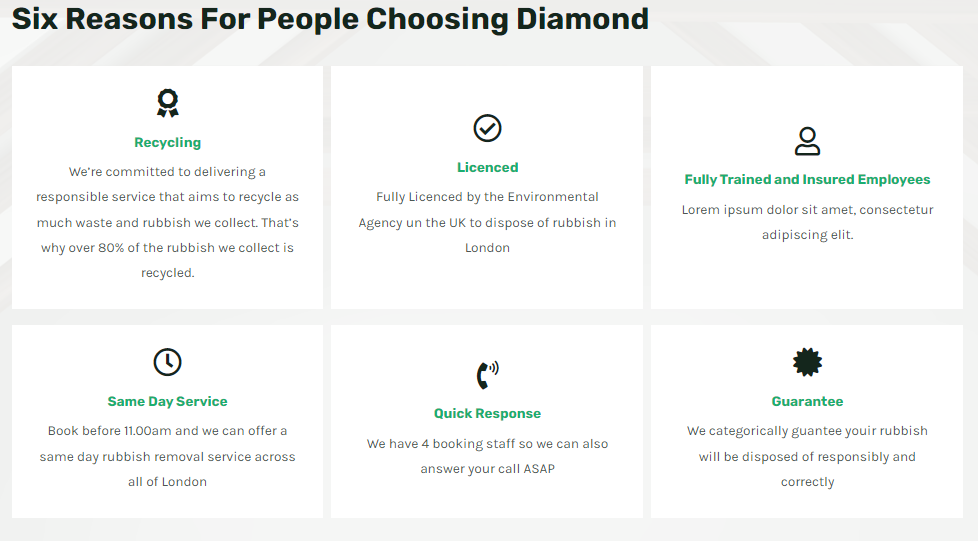Click the word London in the Licenced card
The image size is (978, 541).
click(x=487, y=248)
